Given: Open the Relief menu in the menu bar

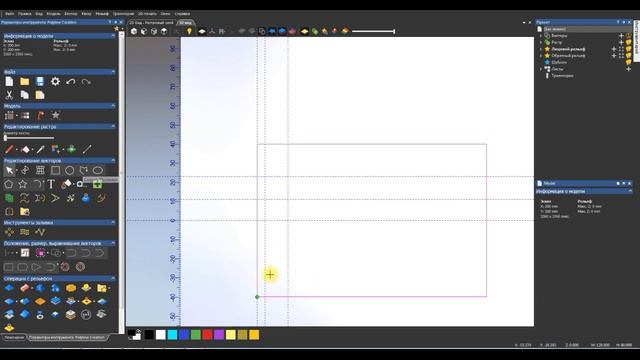Looking at the screenshot, I should pyautogui.click(x=102, y=14).
